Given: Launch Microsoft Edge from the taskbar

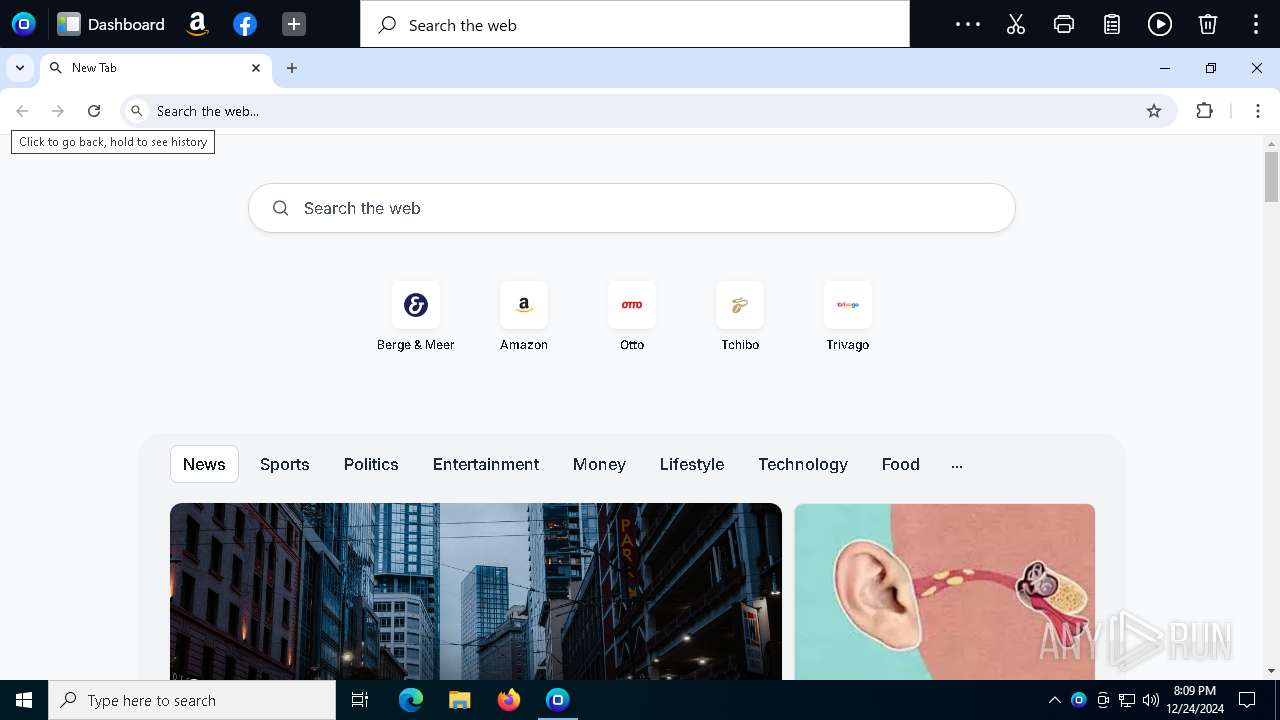Looking at the screenshot, I should click(x=411, y=700).
